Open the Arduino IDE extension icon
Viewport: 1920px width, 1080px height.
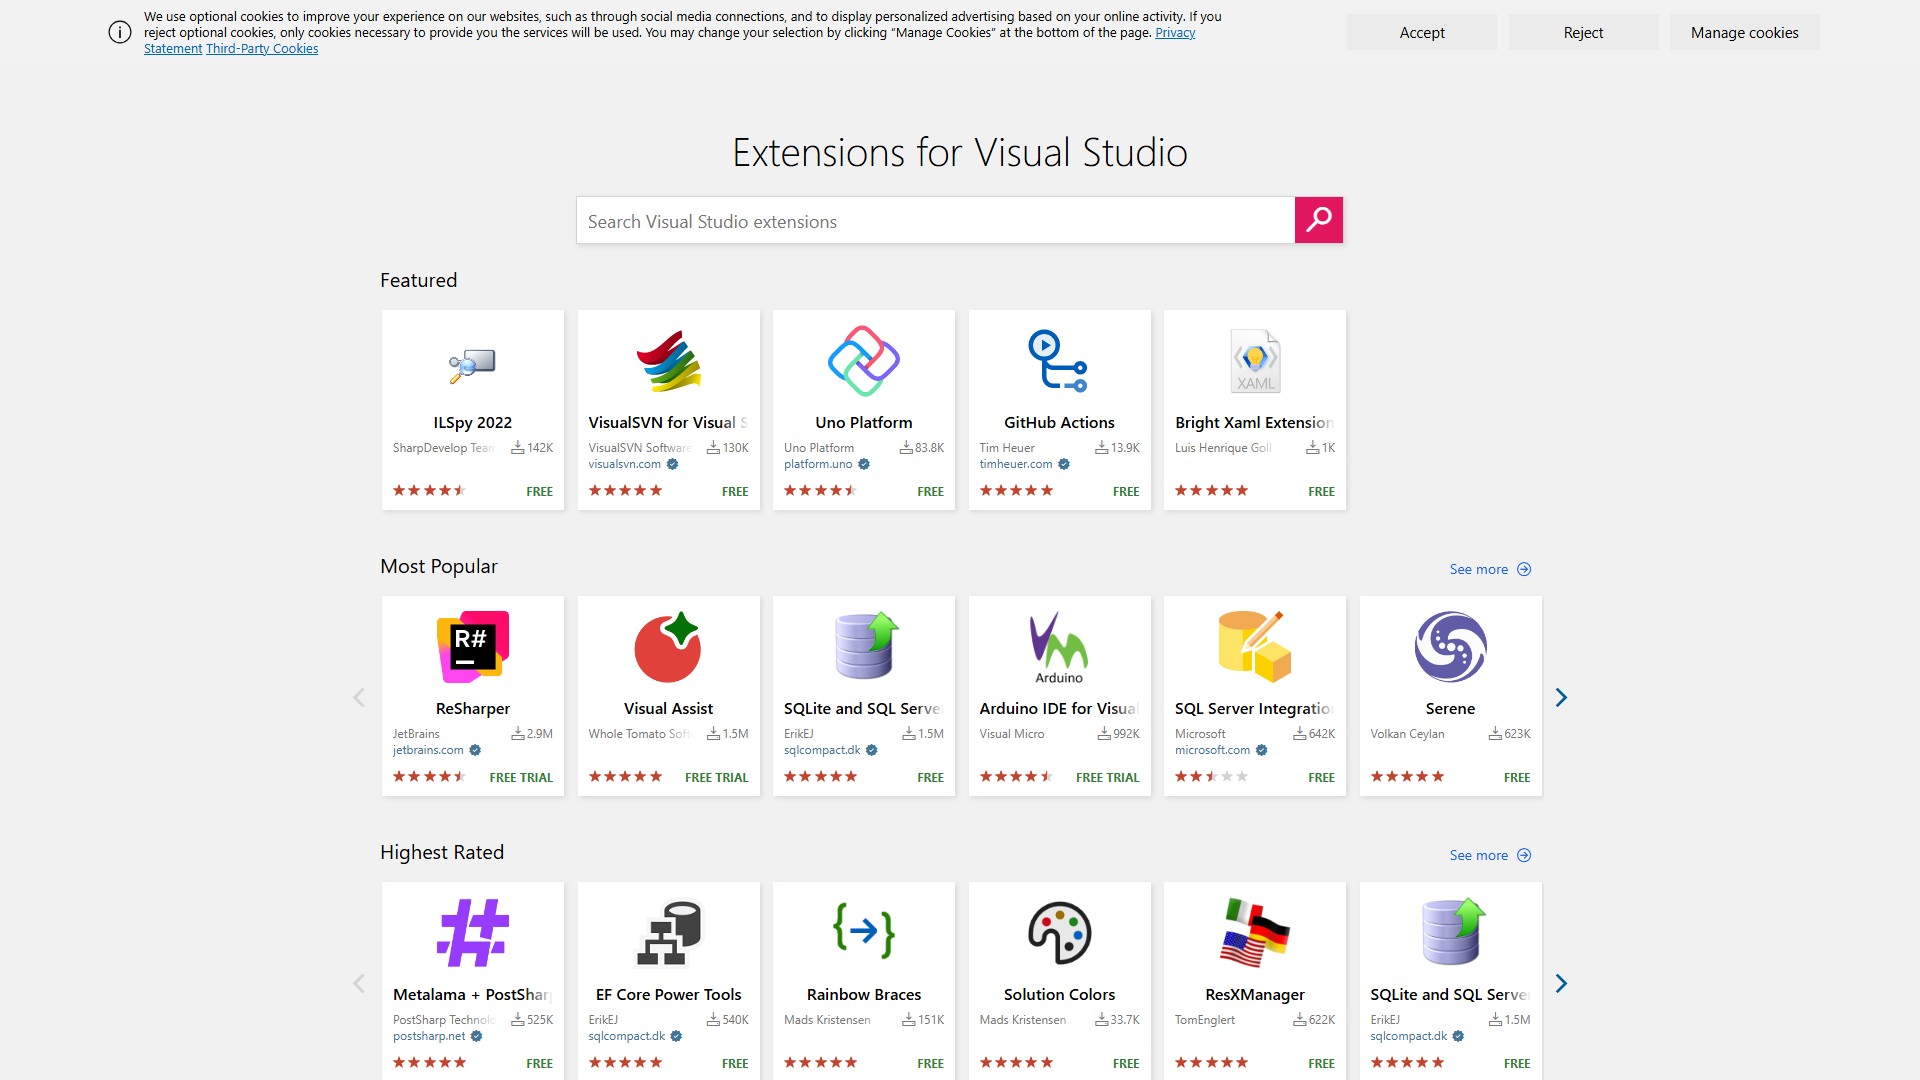1058,647
